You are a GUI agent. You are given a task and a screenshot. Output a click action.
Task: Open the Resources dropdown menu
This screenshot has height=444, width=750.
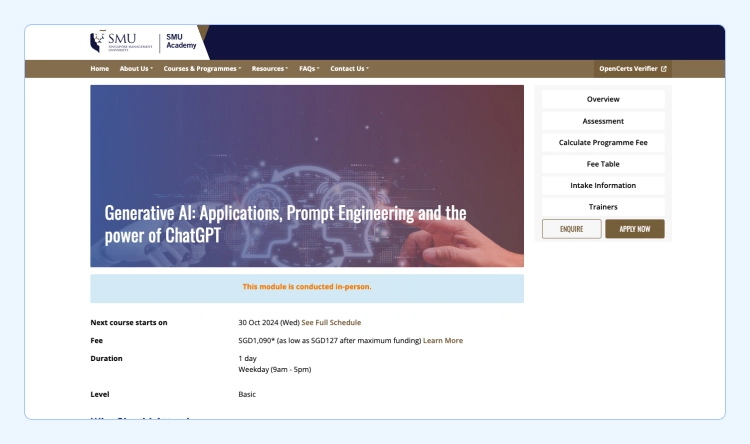[x=270, y=69]
